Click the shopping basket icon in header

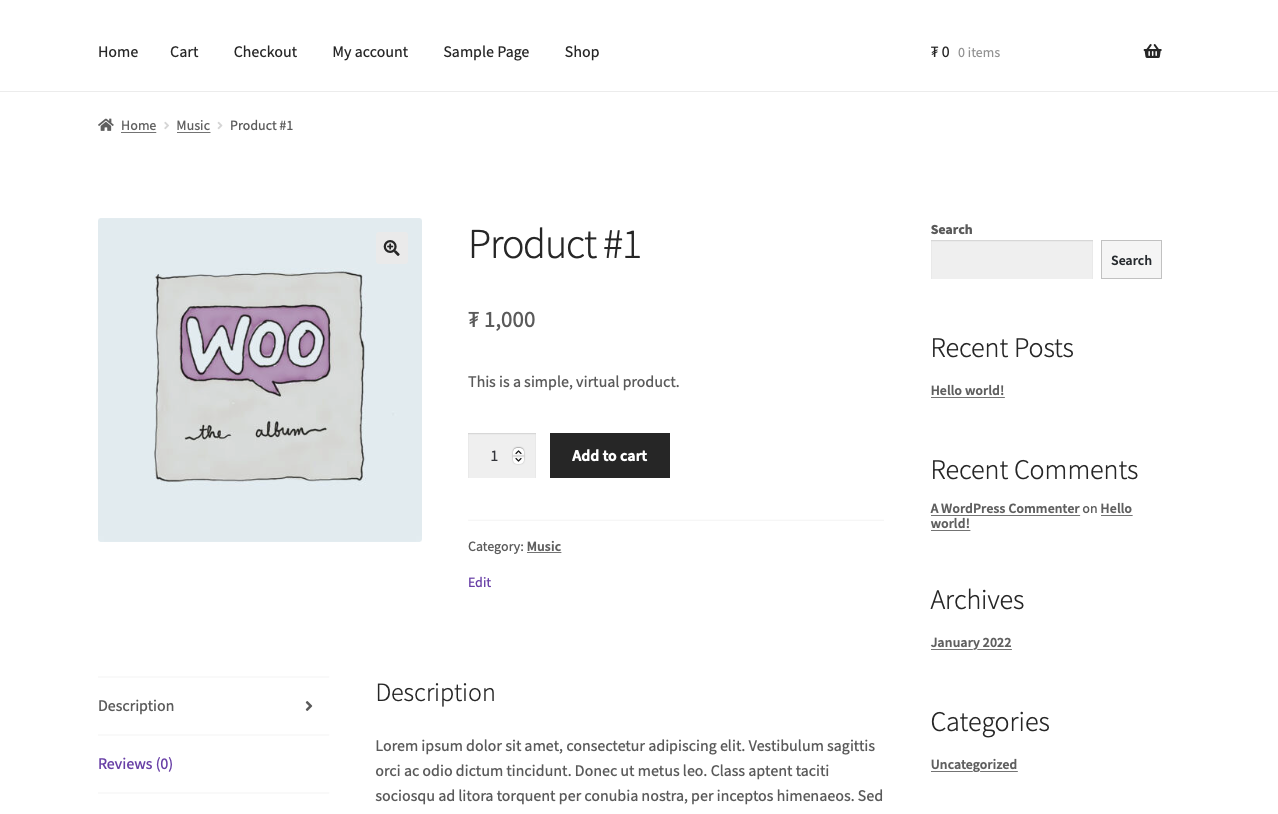tap(1152, 51)
